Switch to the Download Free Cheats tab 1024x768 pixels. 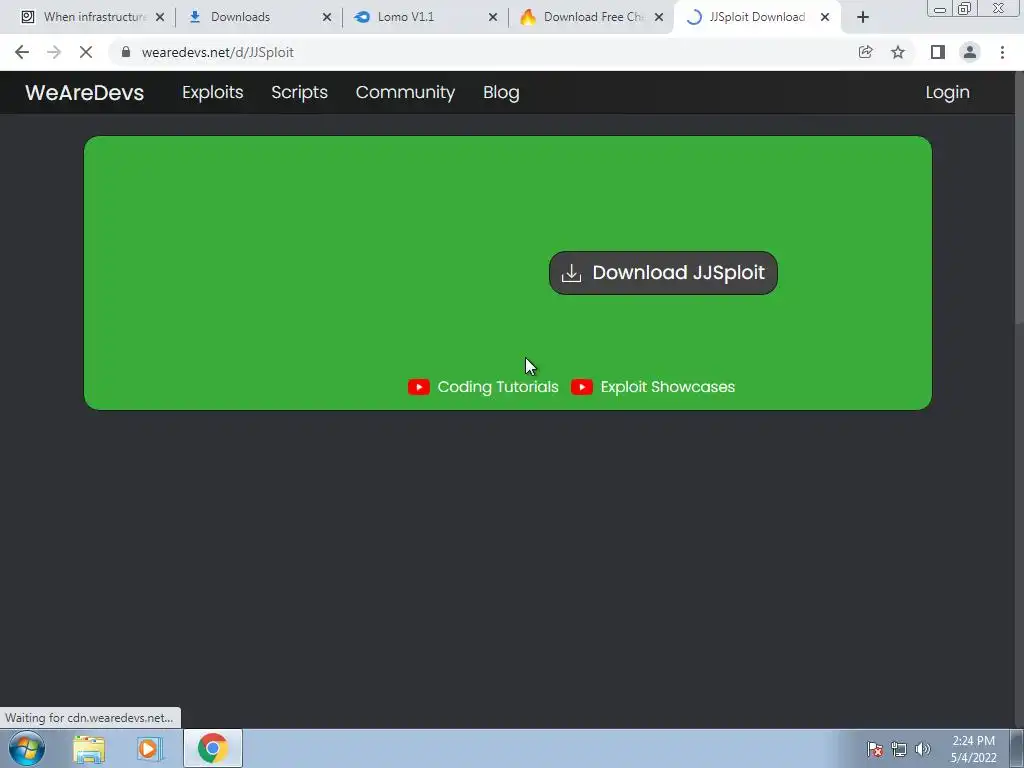[588, 17]
